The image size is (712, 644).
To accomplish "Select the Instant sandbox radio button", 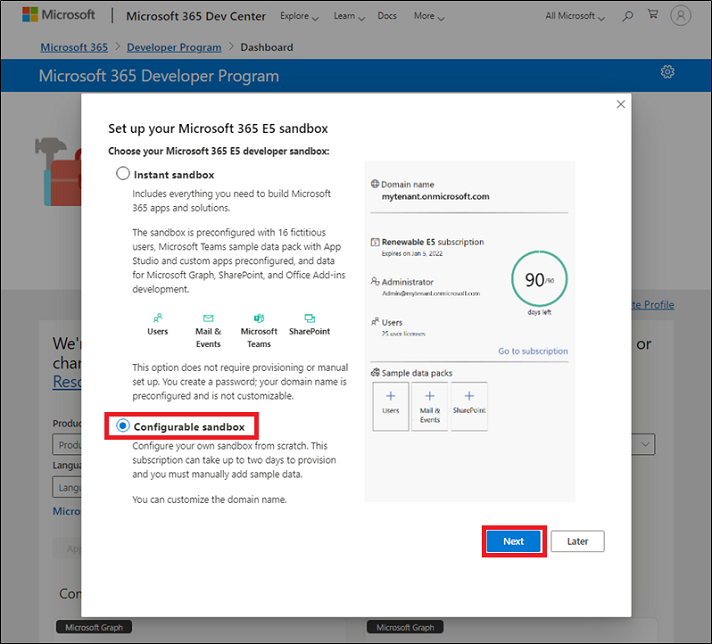I will click(x=123, y=173).
